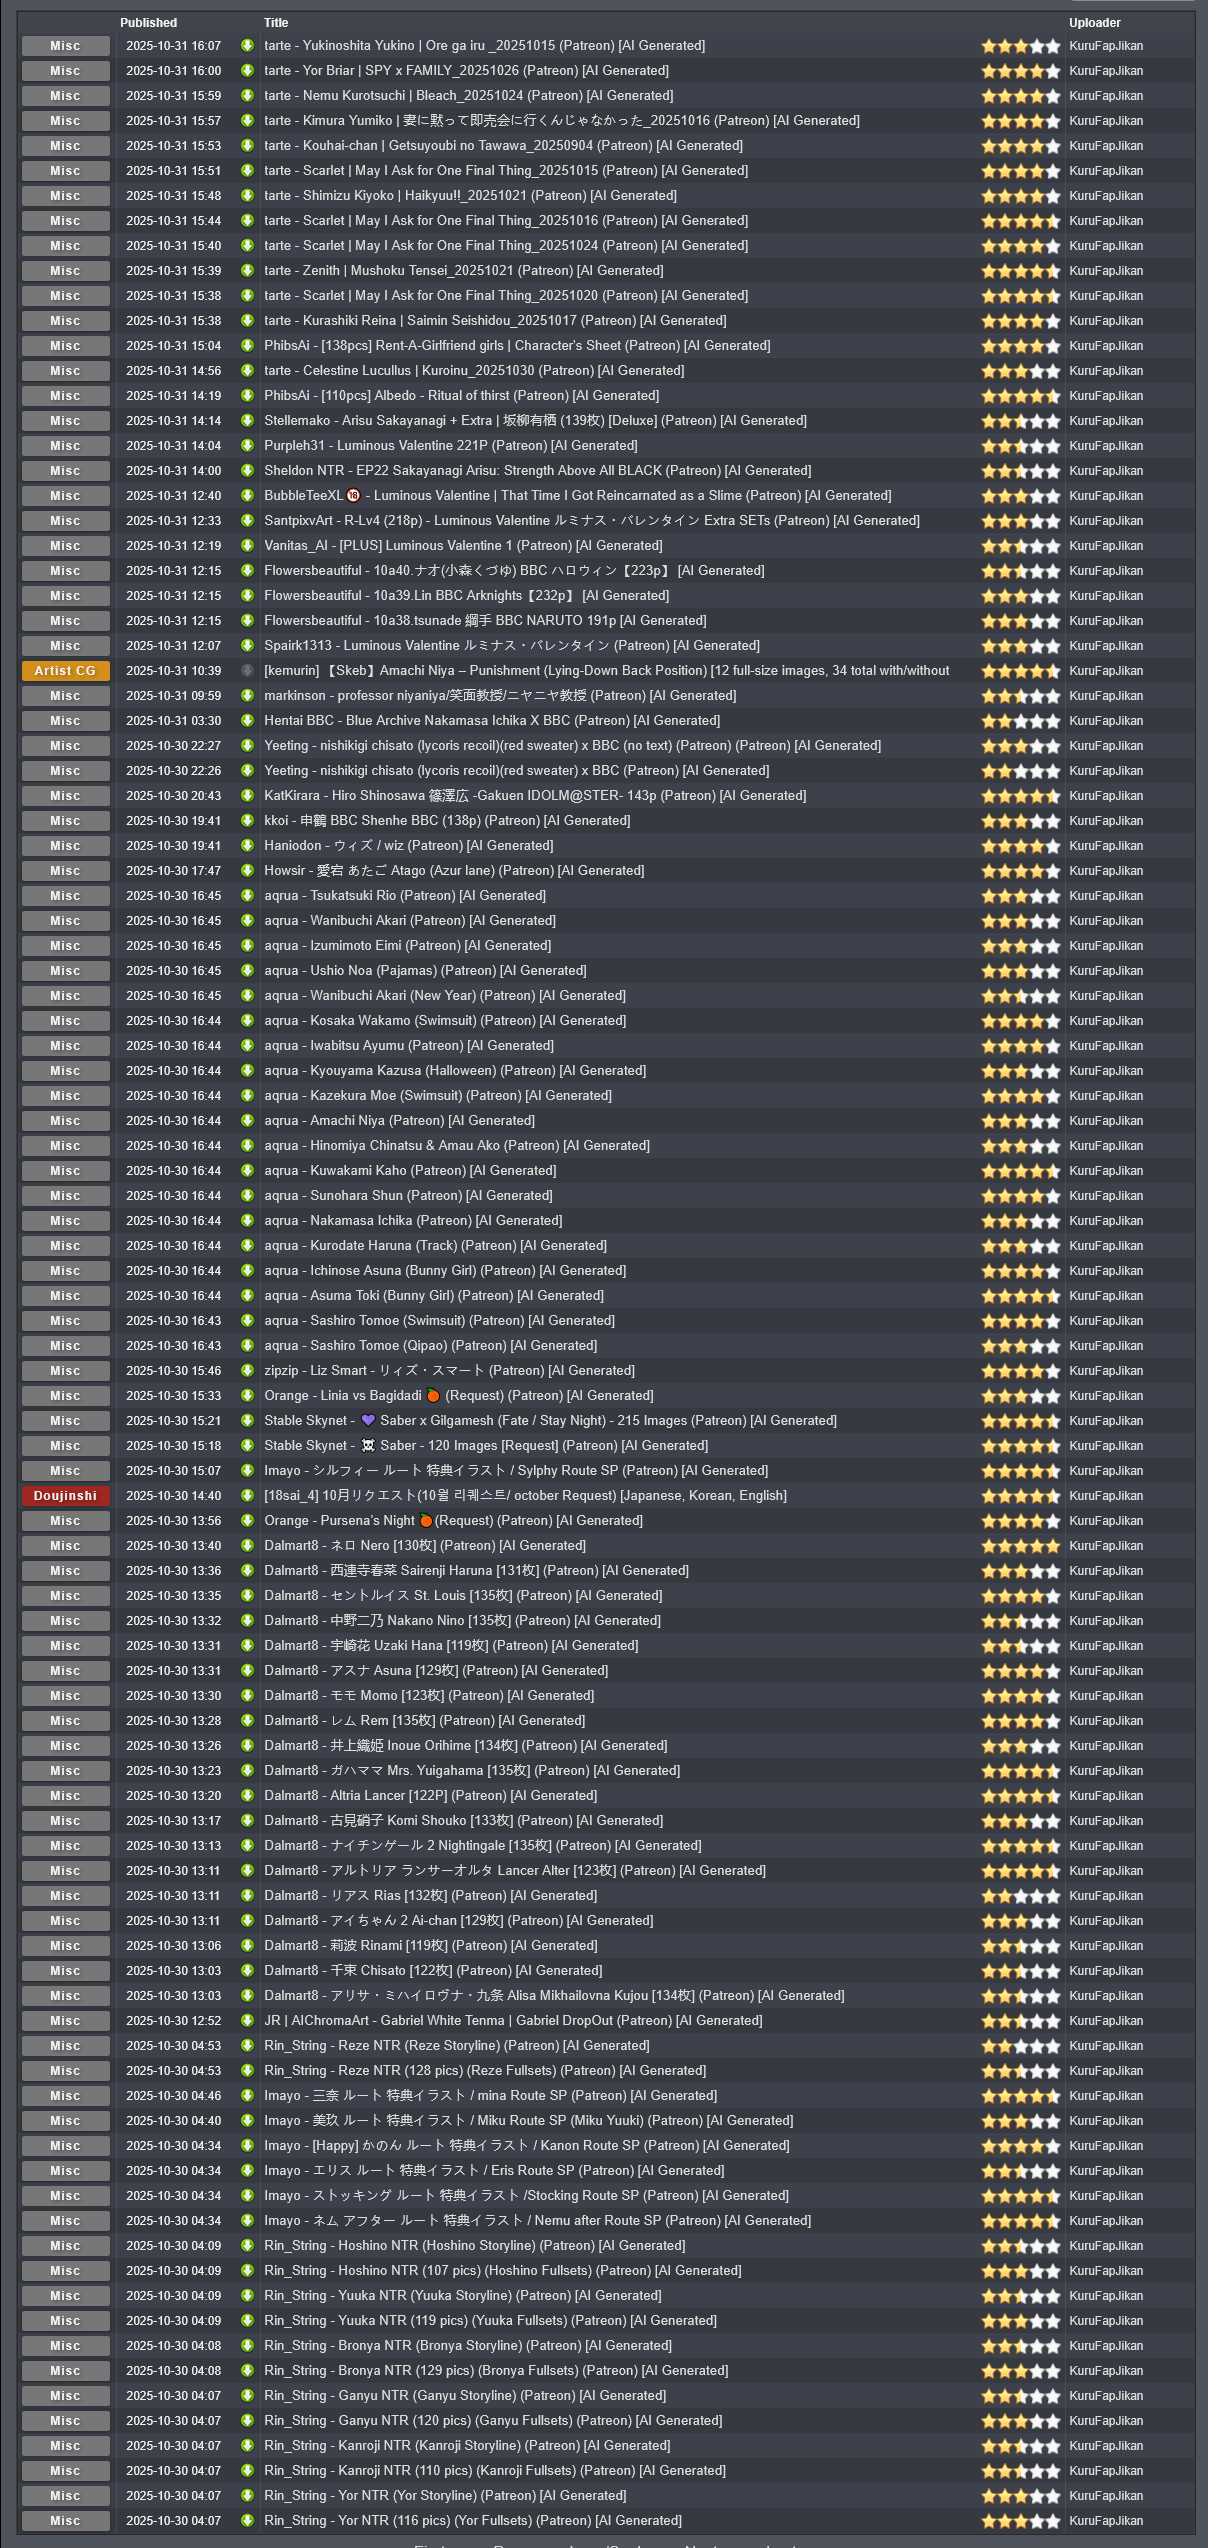Open the aqrua Ushio Noa Pajamas title
The image size is (1208, 2548).
point(425,971)
